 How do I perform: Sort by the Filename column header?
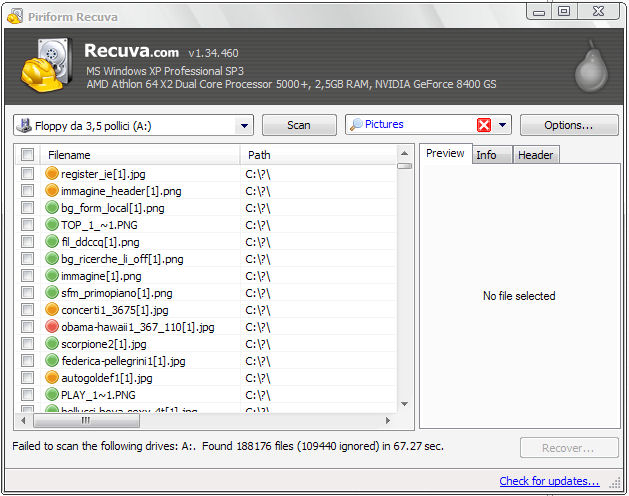(140, 155)
